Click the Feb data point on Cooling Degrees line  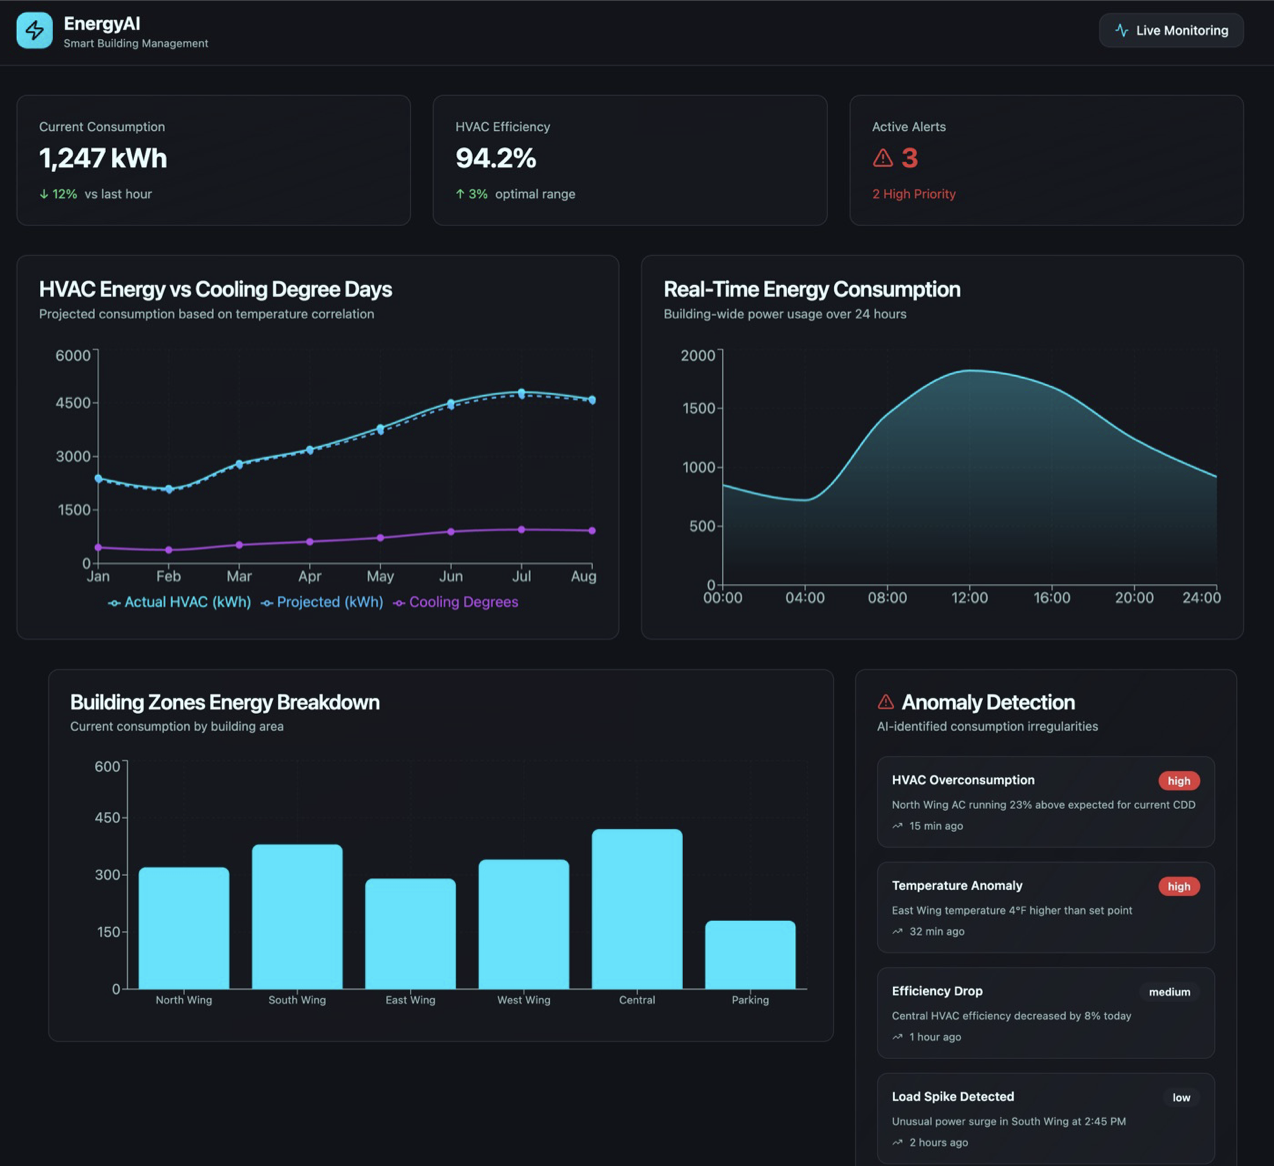tap(169, 550)
